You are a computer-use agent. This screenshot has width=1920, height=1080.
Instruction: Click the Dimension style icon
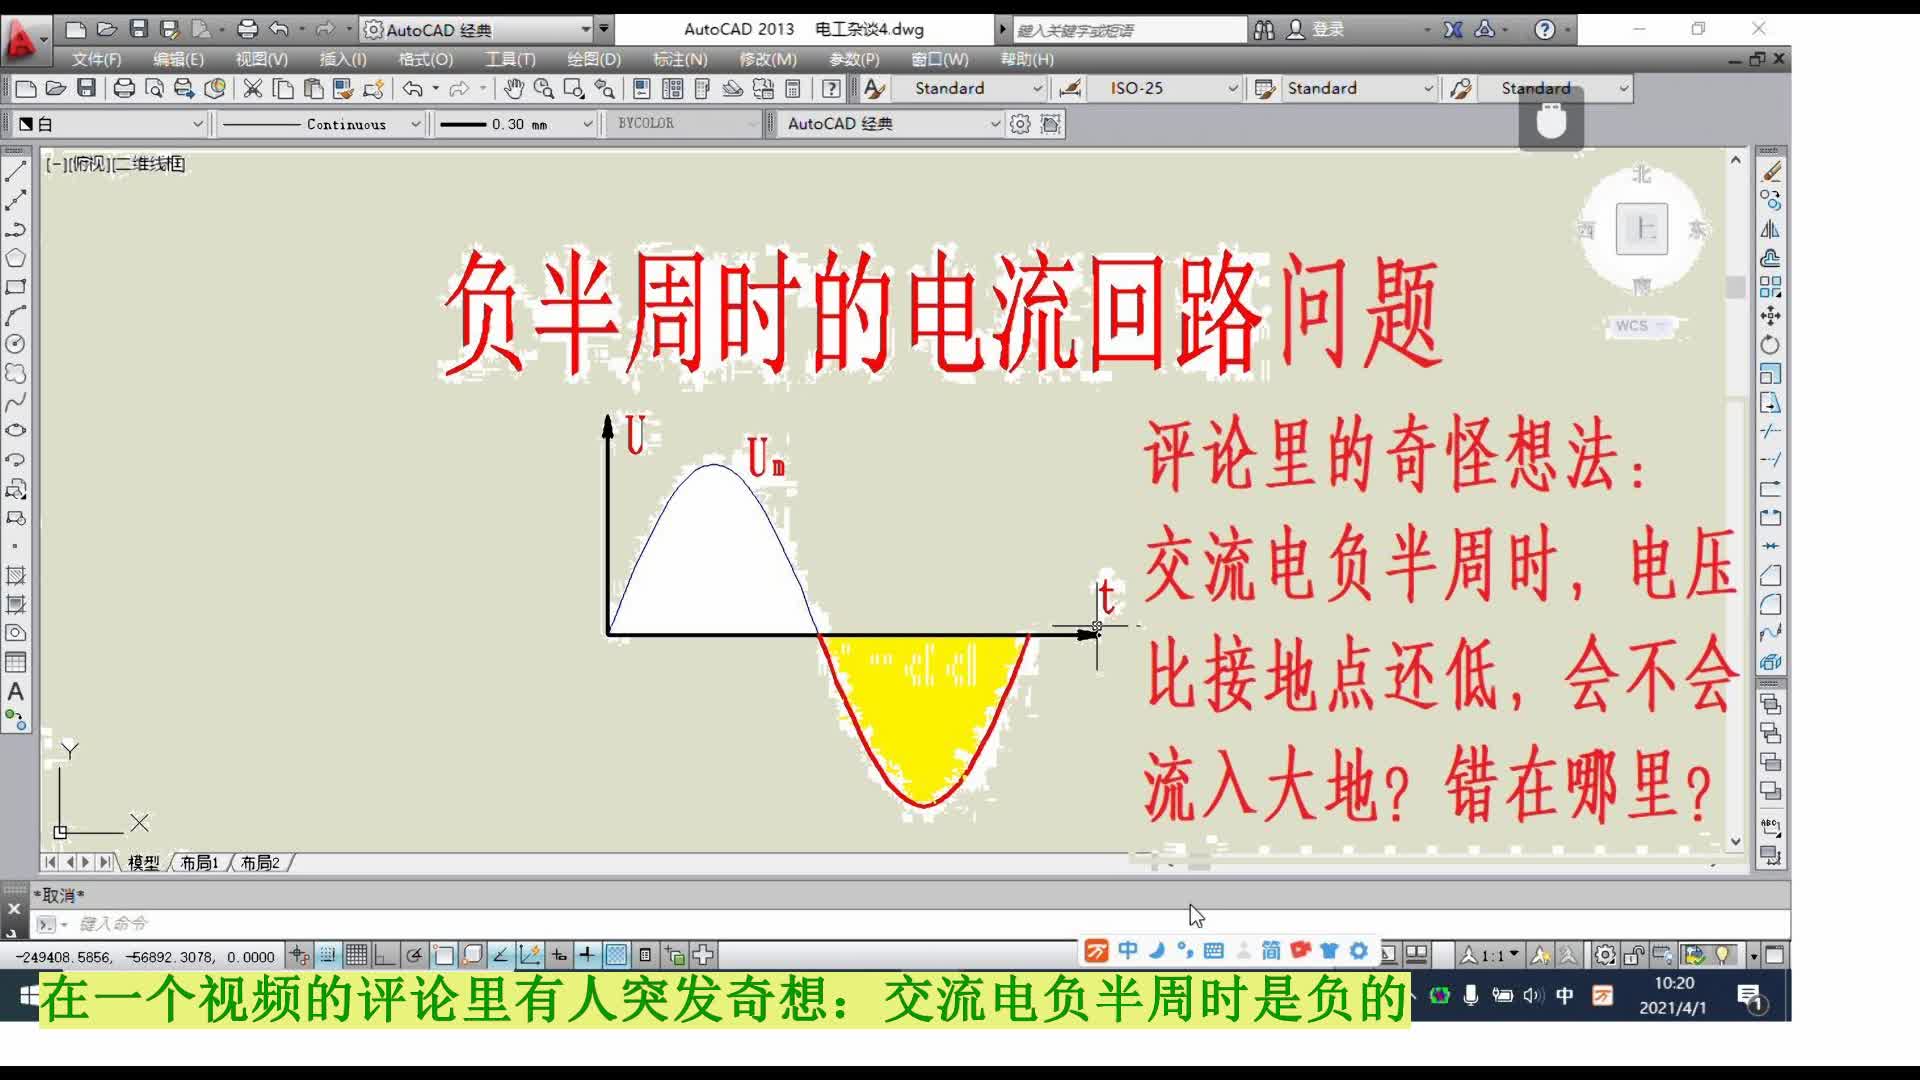click(x=1069, y=88)
